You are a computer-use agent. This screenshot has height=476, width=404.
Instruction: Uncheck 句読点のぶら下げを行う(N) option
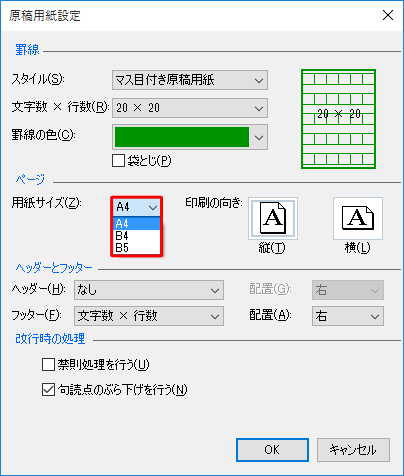[x=48, y=389]
